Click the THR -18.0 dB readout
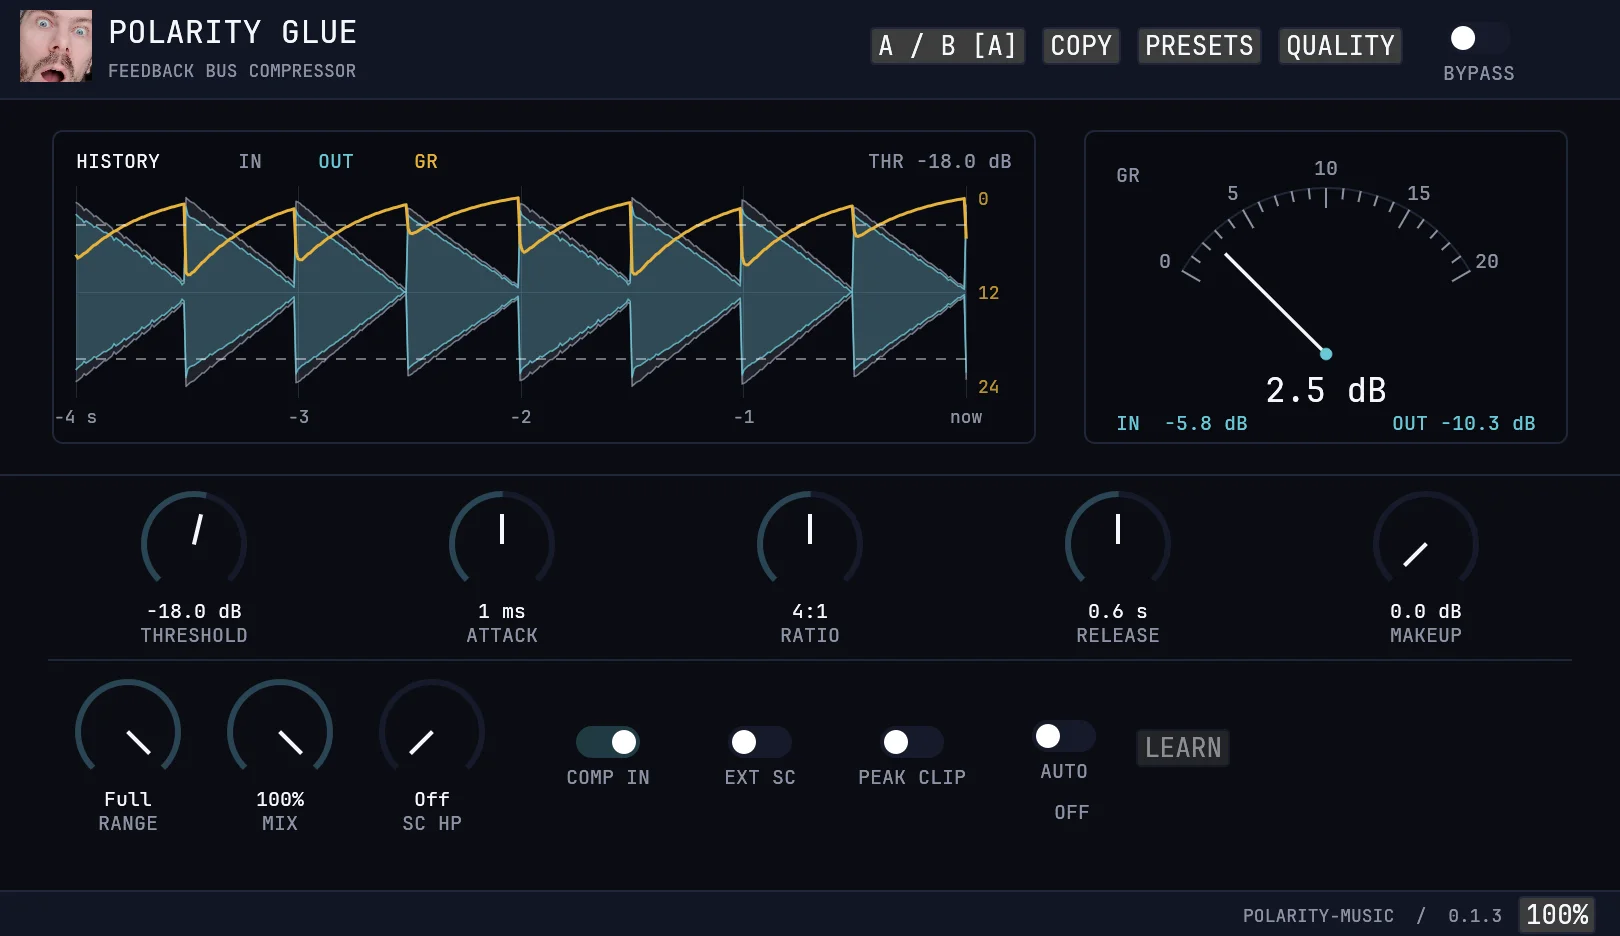 point(940,161)
